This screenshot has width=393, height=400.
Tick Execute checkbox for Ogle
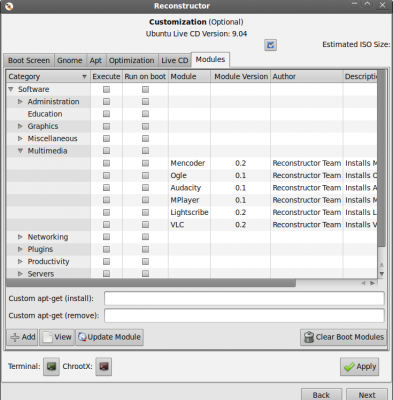click(x=106, y=175)
